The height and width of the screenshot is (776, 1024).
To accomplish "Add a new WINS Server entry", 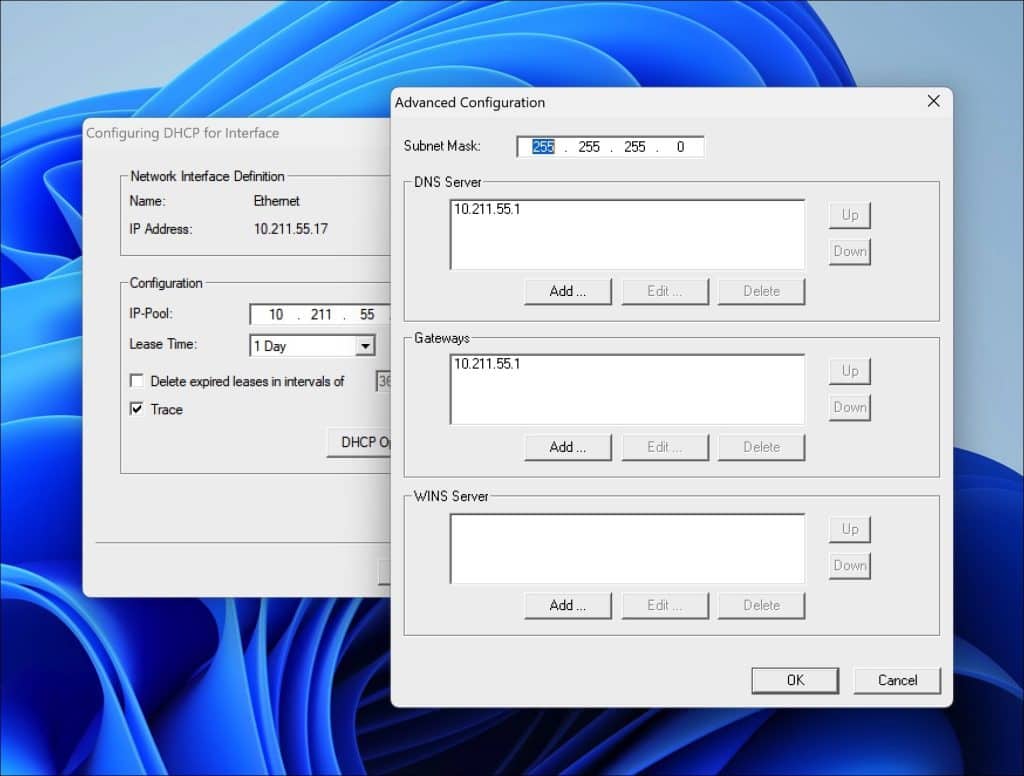I will point(568,606).
